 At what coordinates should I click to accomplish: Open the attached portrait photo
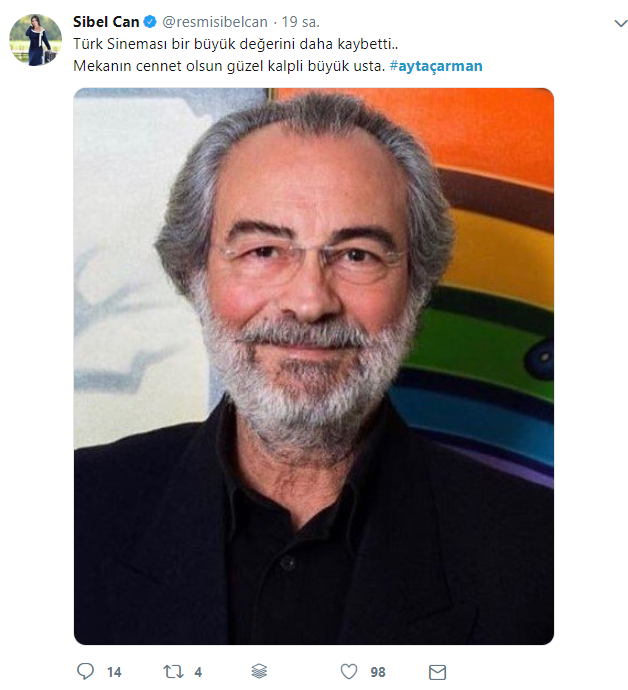tap(314, 366)
